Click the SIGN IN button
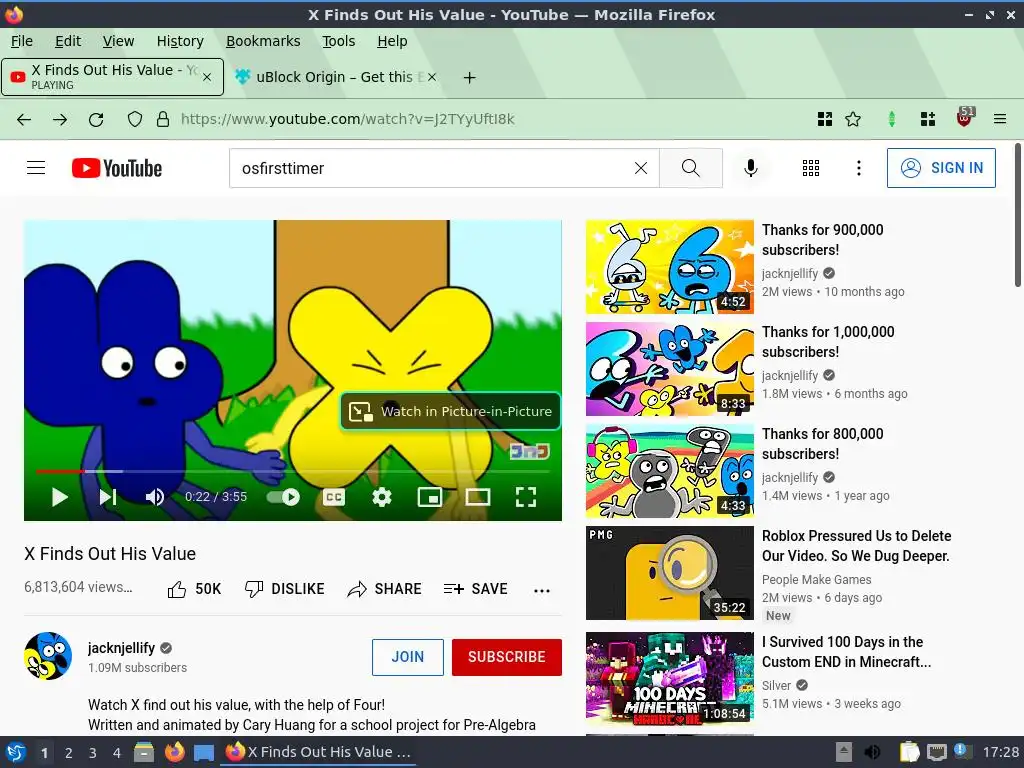 [x=941, y=168]
